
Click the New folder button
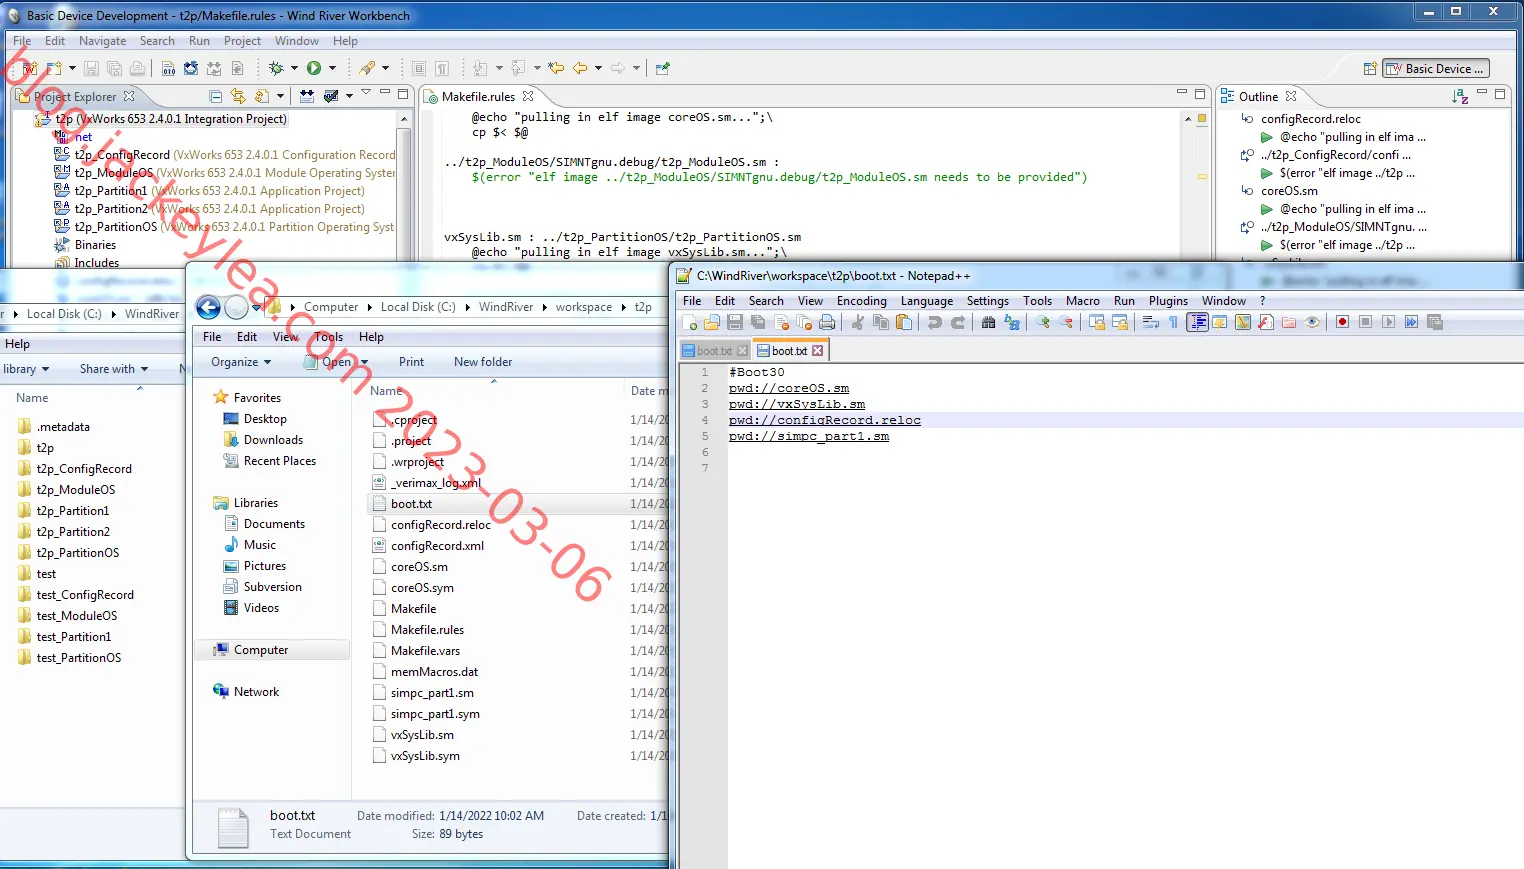(483, 362)
